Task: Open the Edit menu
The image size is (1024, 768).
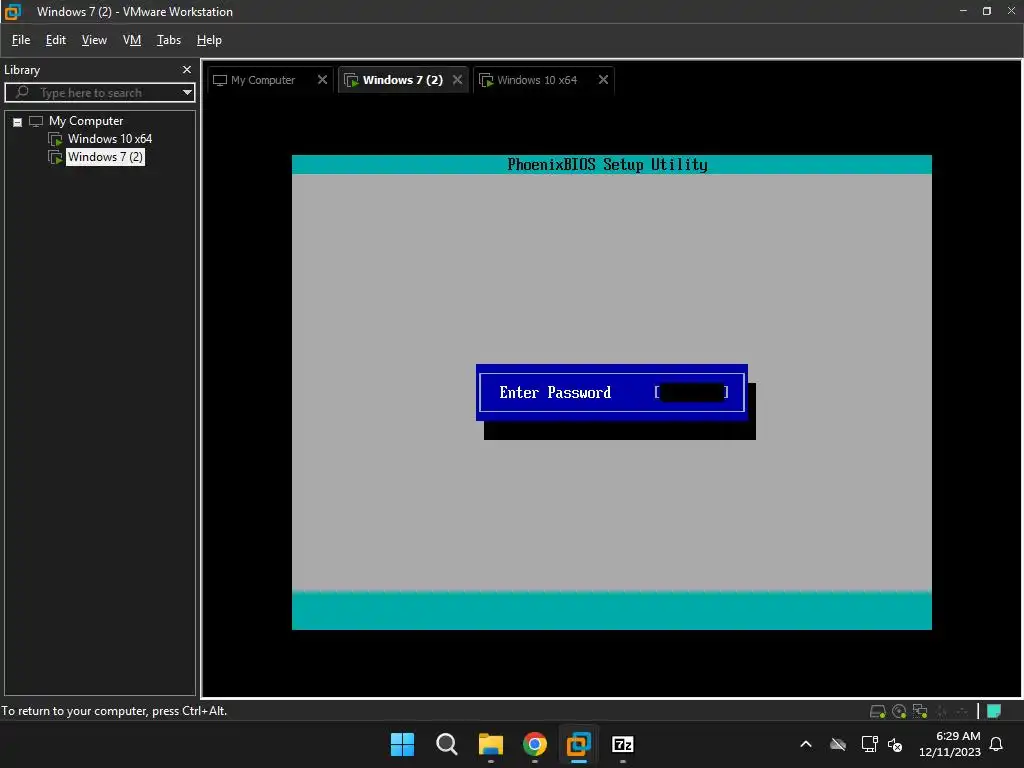Action: [56, 40]
